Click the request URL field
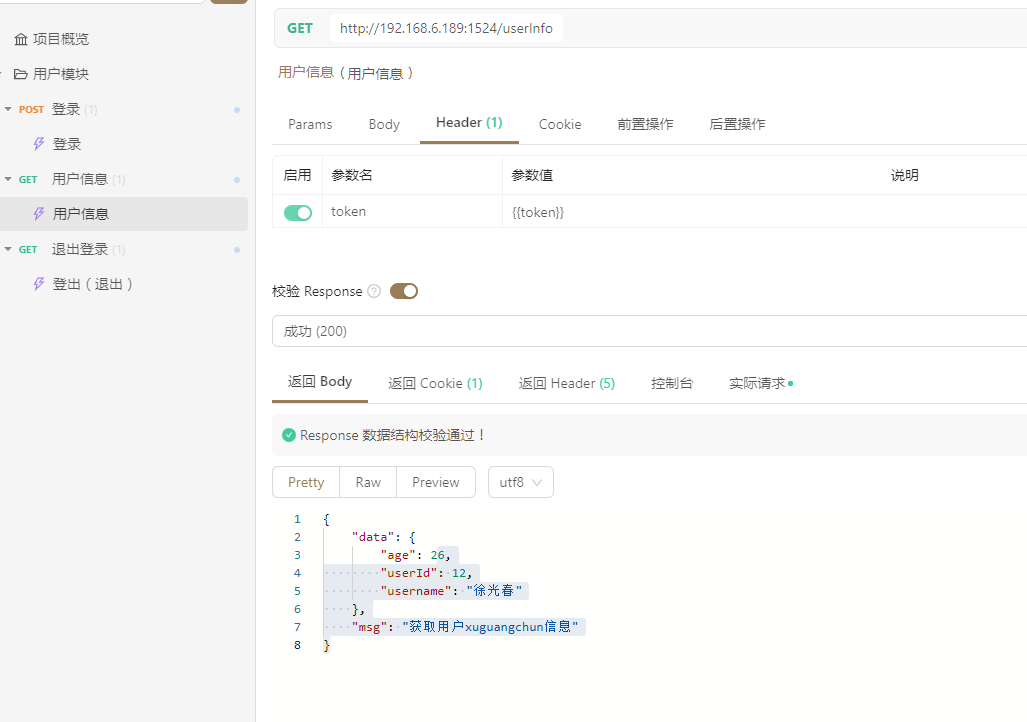 point(446,28)
